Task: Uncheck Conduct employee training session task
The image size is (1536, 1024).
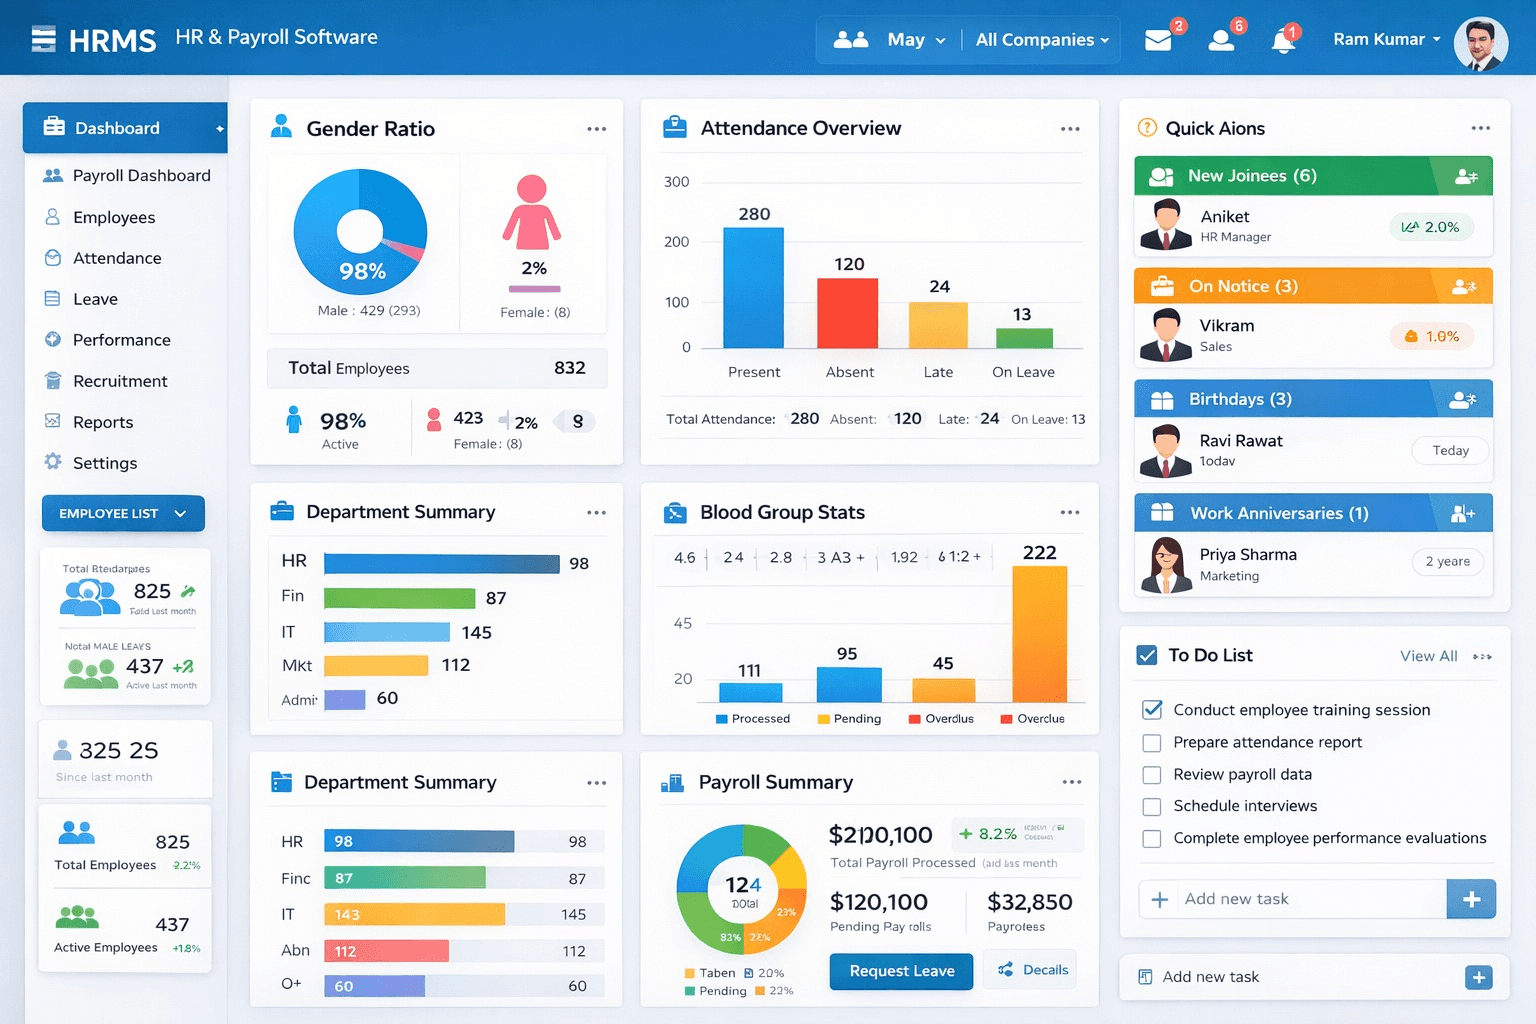Action: click(1152, 710)
